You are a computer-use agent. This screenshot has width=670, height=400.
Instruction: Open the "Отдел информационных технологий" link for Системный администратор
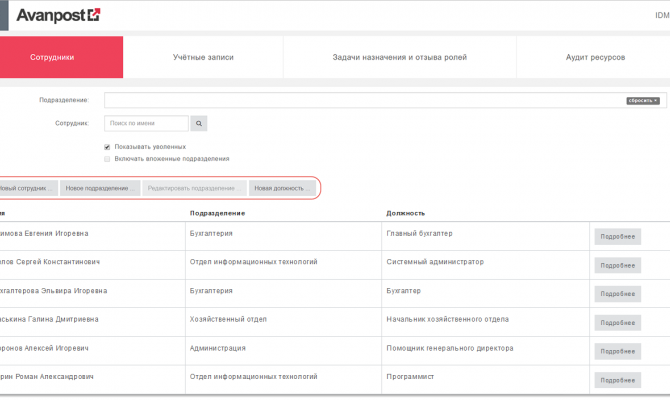(253, 262)
